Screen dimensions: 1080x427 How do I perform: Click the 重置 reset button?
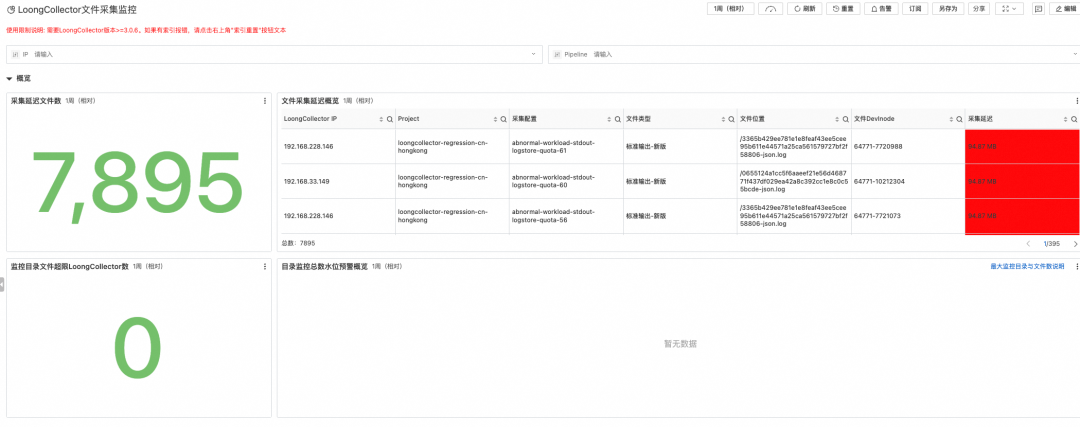841,9
